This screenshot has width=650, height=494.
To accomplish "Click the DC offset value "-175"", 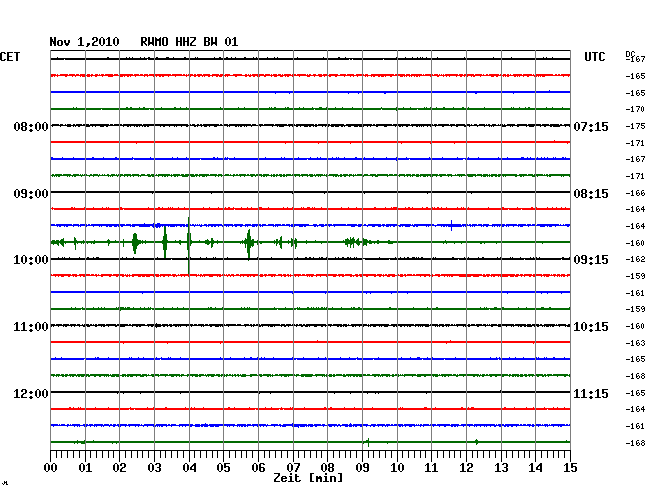I will [635, 126].
